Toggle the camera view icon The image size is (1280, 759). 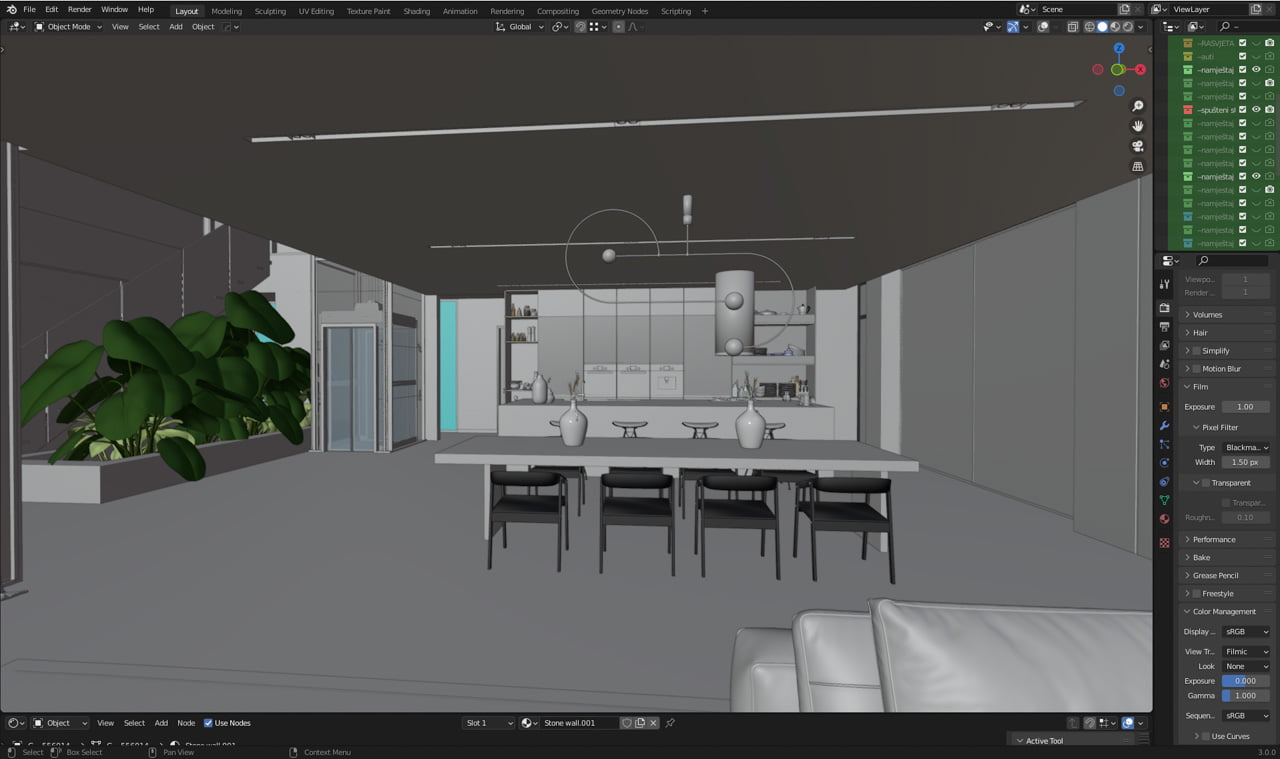click(1138, 146)
